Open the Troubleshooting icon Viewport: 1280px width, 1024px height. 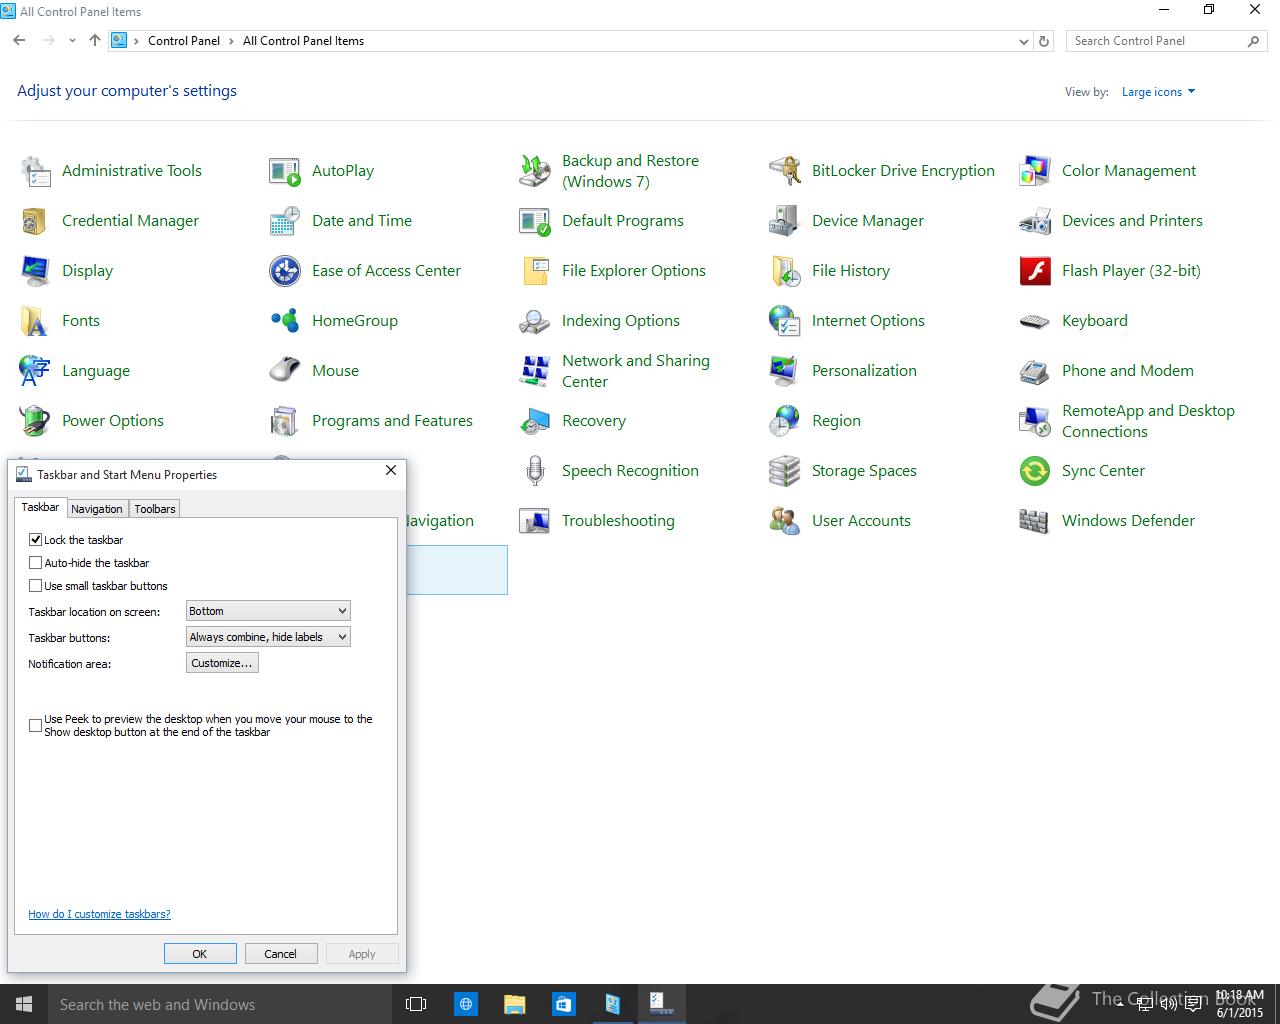535,521
